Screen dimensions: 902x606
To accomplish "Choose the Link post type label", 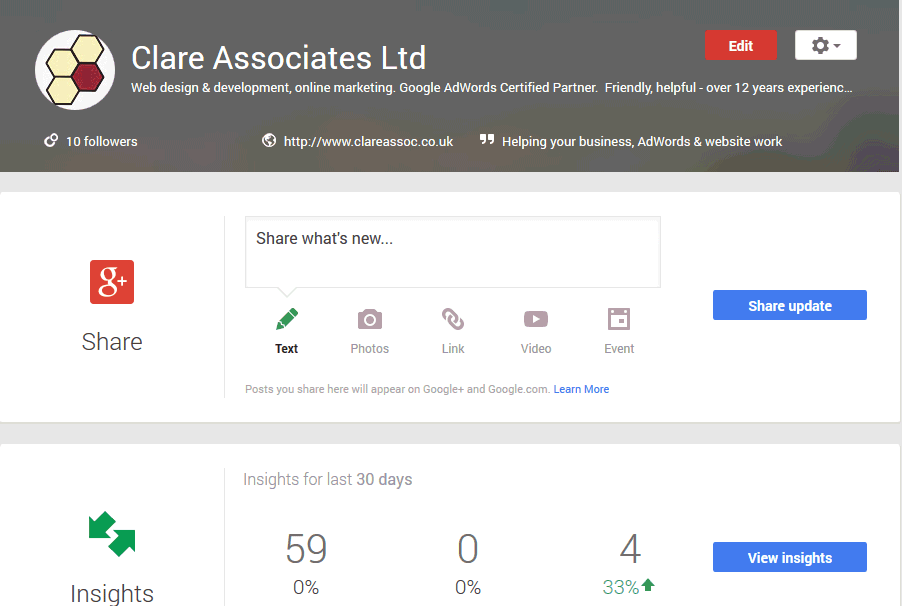I will coord(453,349).
